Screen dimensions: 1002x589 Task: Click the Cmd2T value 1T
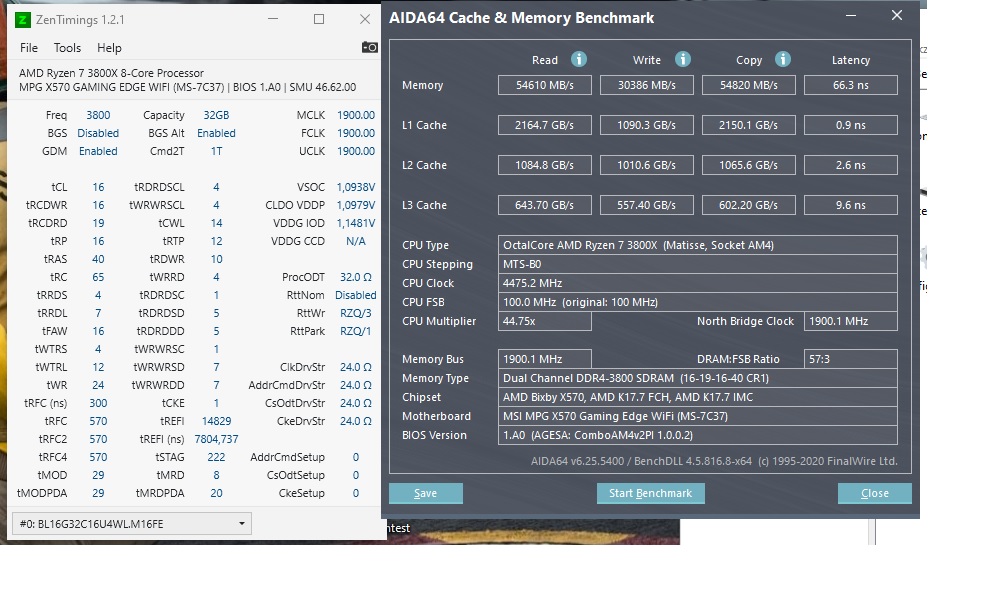tap(216, 151)
